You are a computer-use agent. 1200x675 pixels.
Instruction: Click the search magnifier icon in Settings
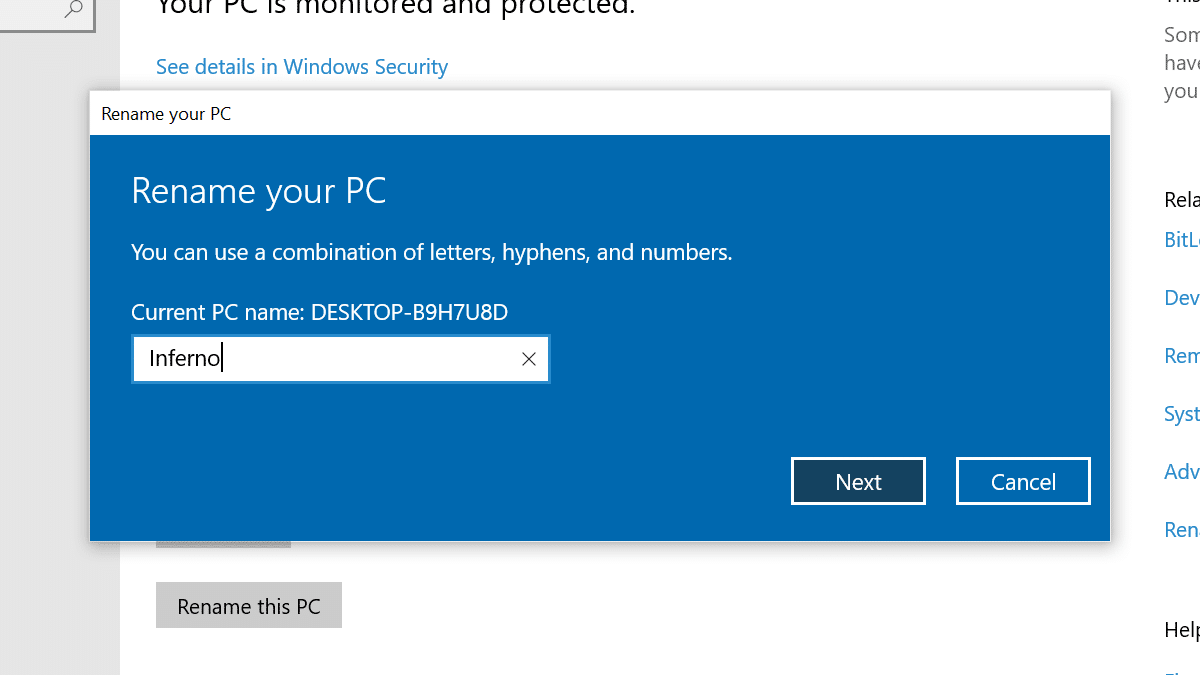pyautogui.click(x=73, y=9)
